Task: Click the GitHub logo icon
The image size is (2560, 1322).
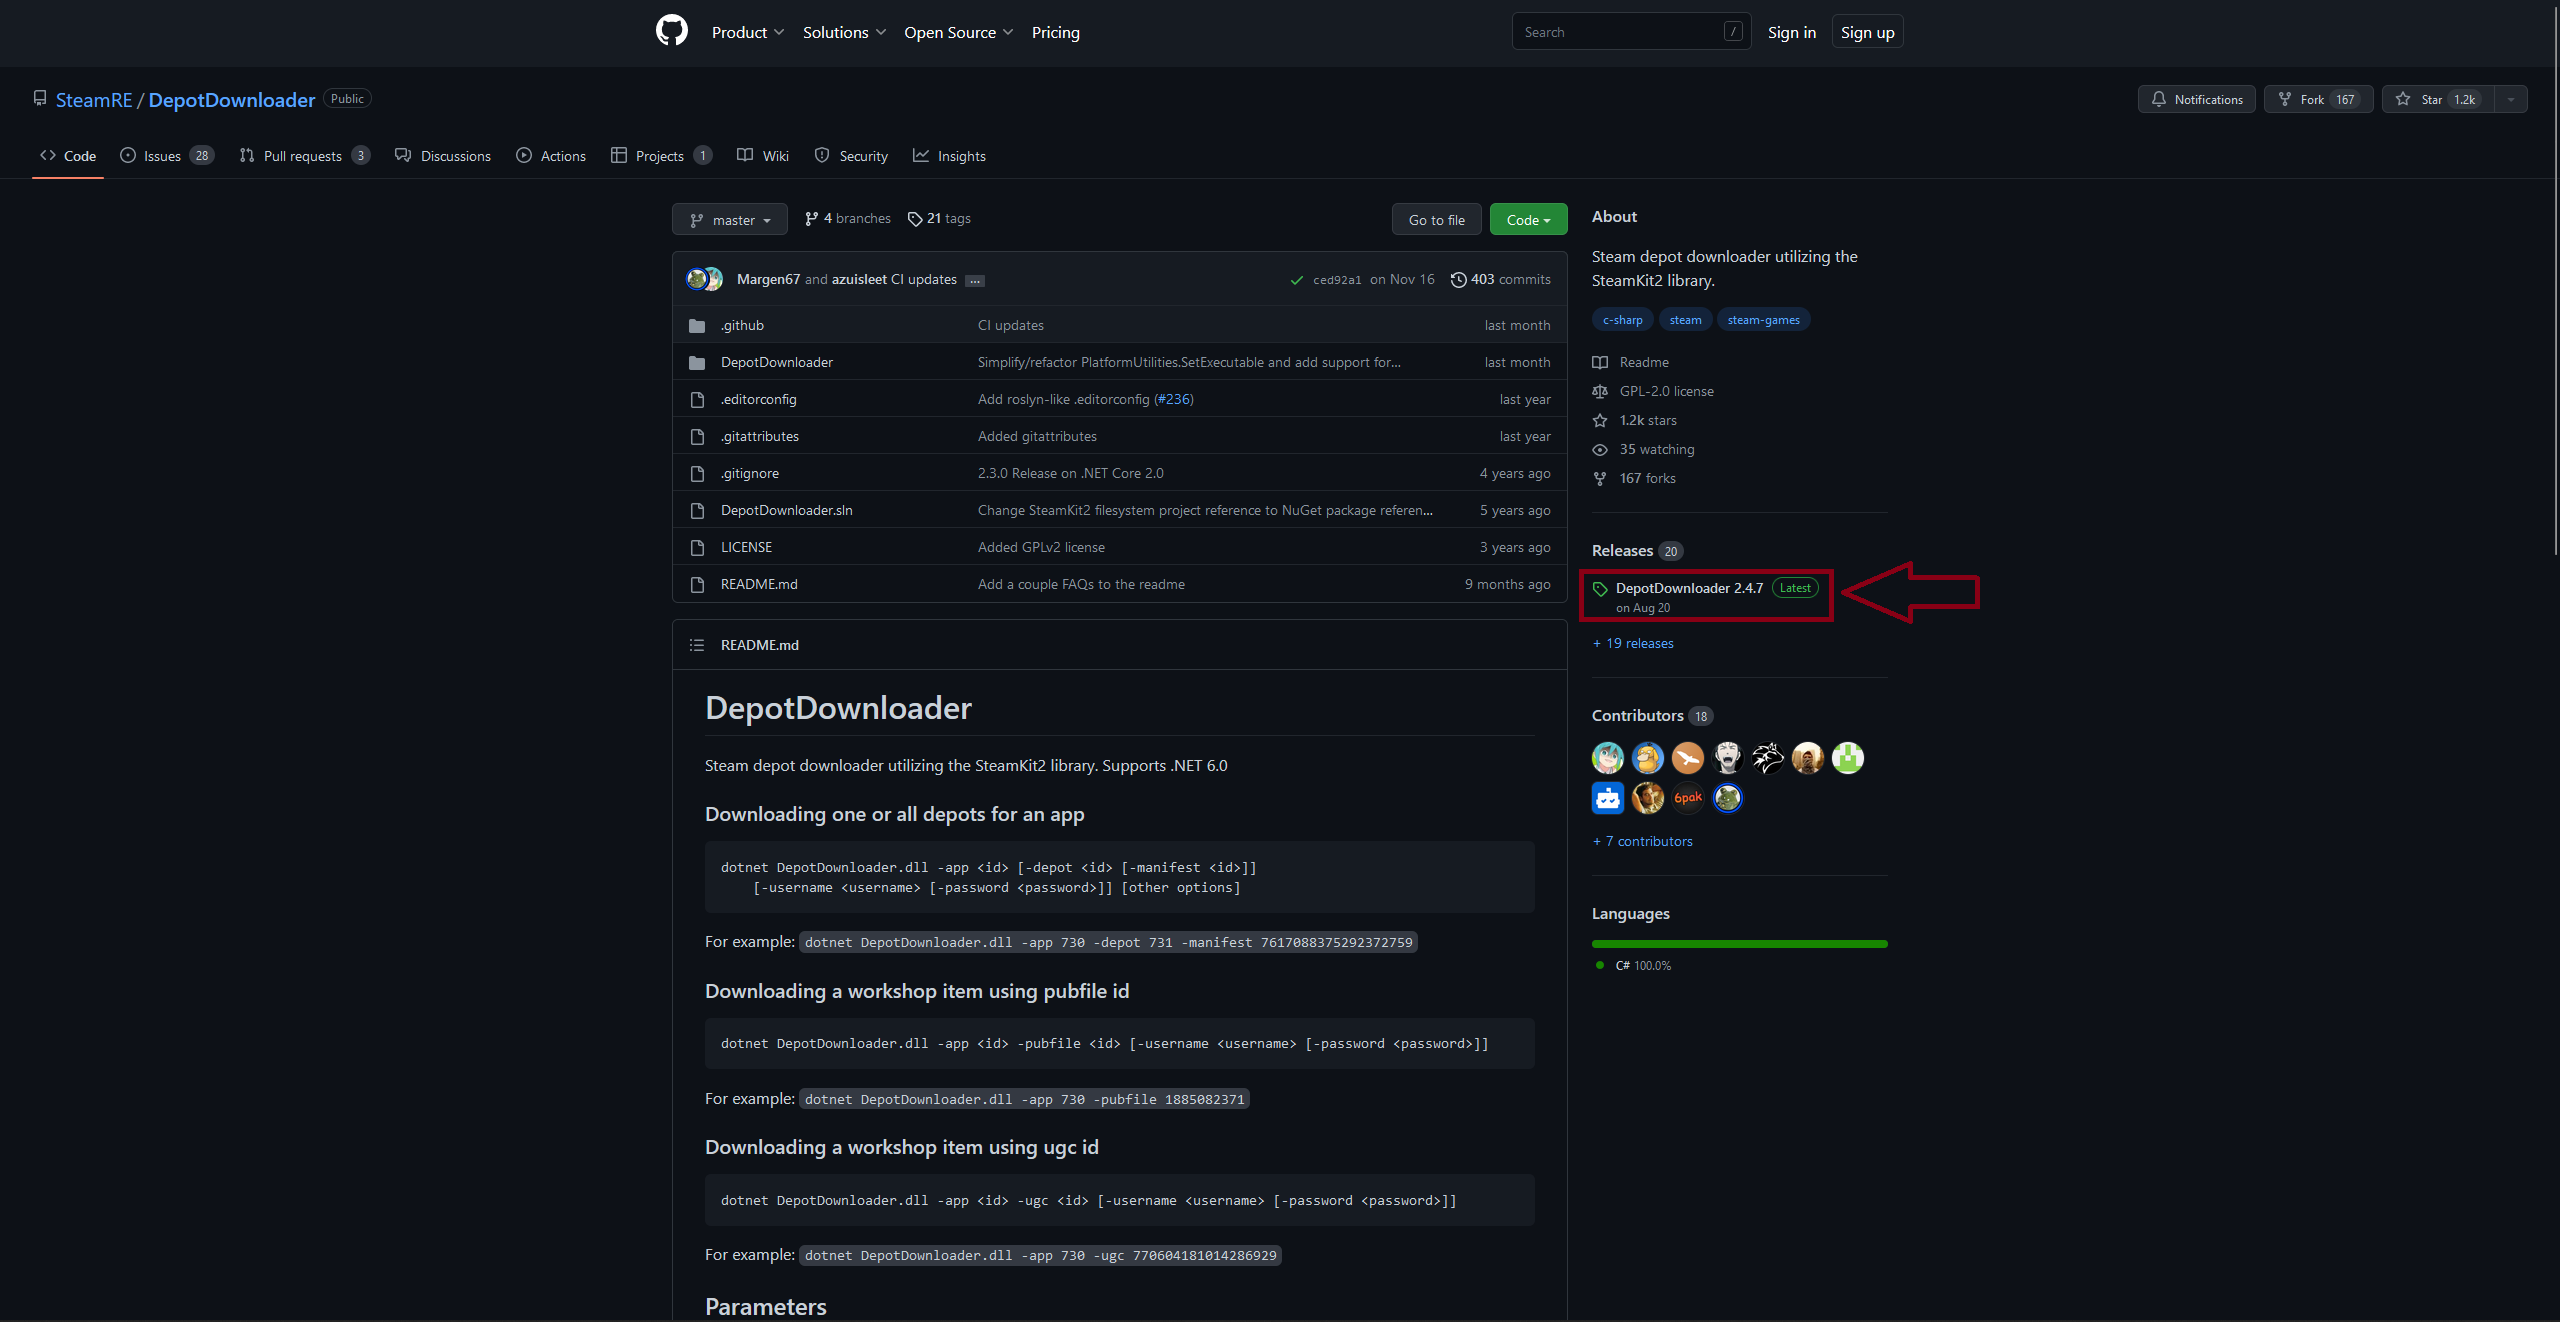Action: [x=671, y=31]
